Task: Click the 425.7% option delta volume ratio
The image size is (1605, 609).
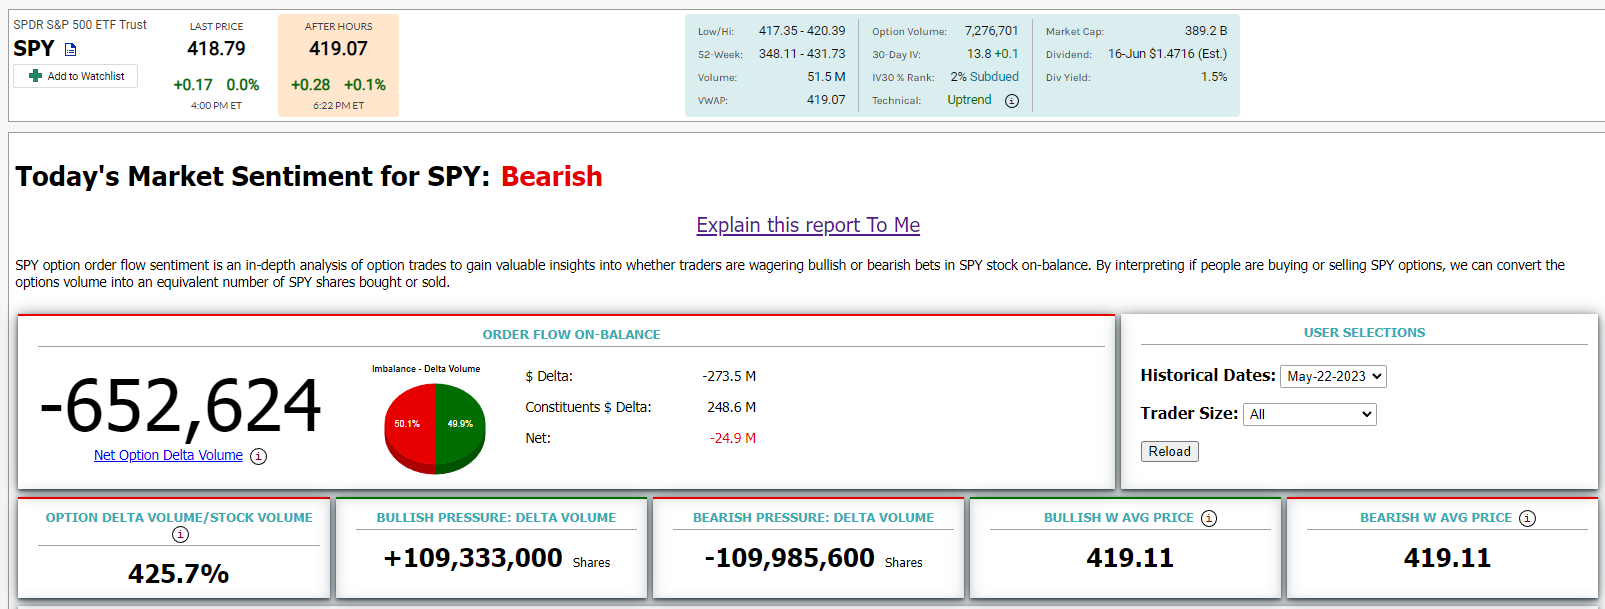Action: pos(179,574)
